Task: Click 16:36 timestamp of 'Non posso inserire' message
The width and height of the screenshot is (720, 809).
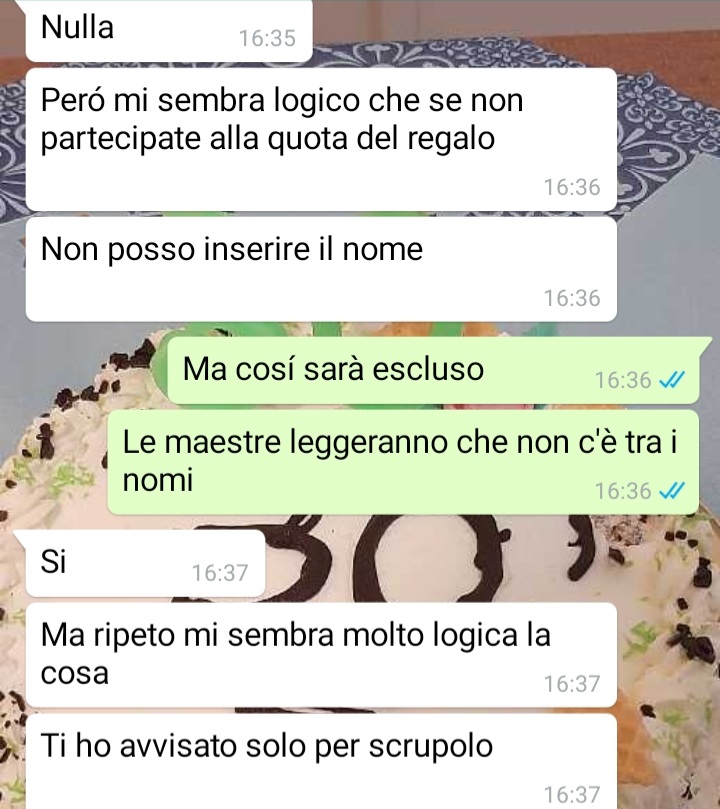Action: pos(572,298)
